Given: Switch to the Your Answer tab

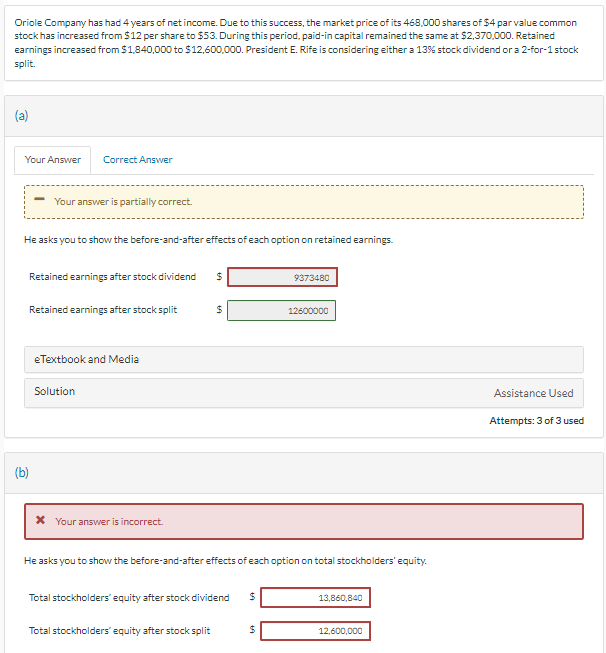Looking at the screenshot, I should pyautogui.click(x=53, y=160).
